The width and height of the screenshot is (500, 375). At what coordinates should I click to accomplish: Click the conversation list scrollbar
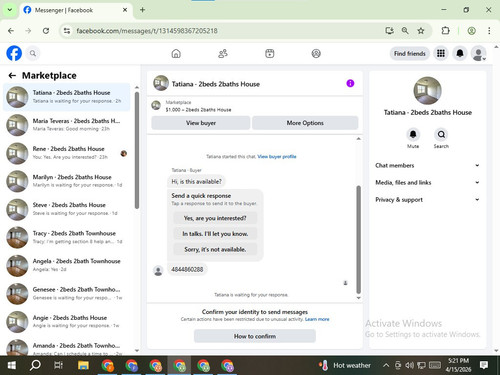point(137,150)
